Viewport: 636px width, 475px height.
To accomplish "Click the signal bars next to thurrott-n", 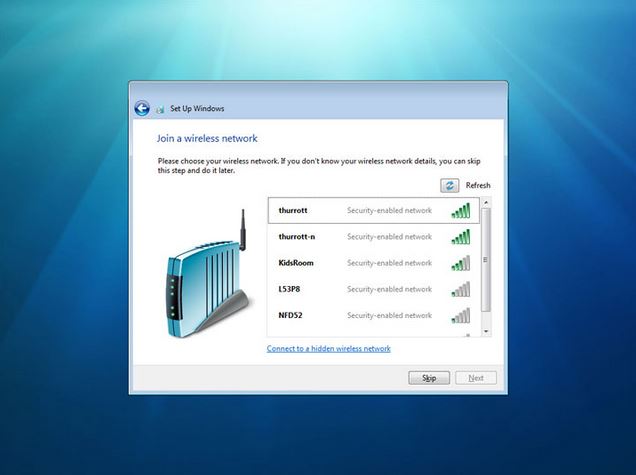I will [x=460, y=237].
